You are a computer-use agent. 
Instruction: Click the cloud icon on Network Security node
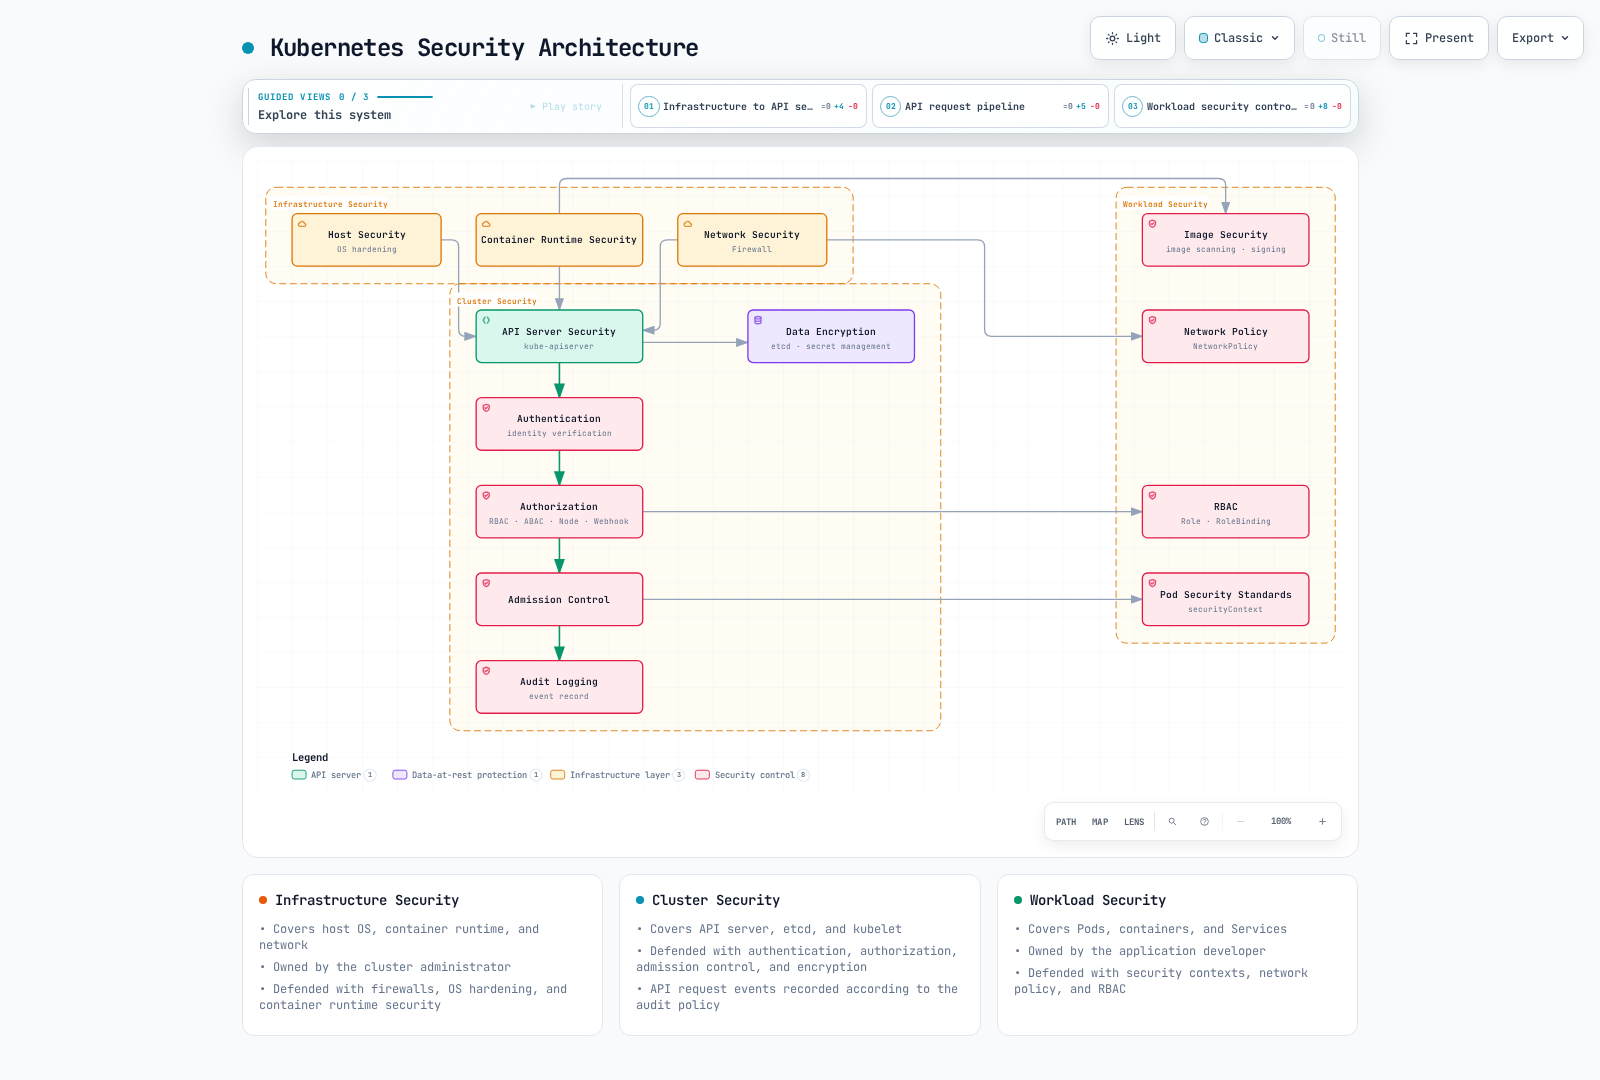(x=688, y=224)
